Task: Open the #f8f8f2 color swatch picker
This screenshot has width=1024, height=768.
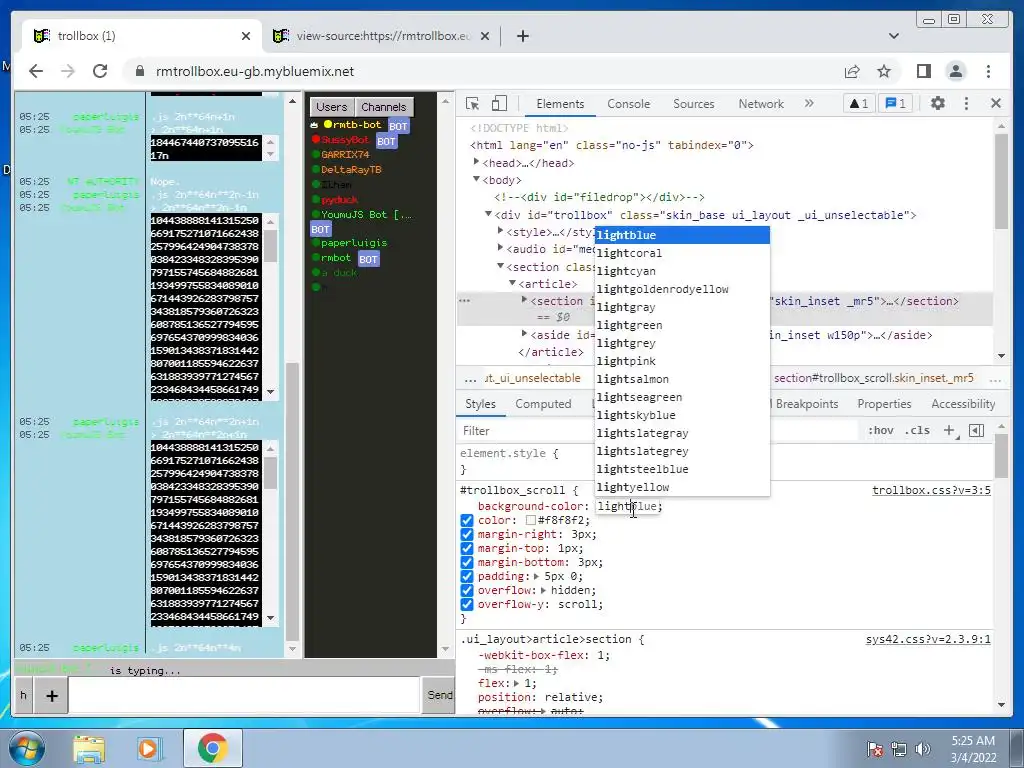Action: pos(531,520)
